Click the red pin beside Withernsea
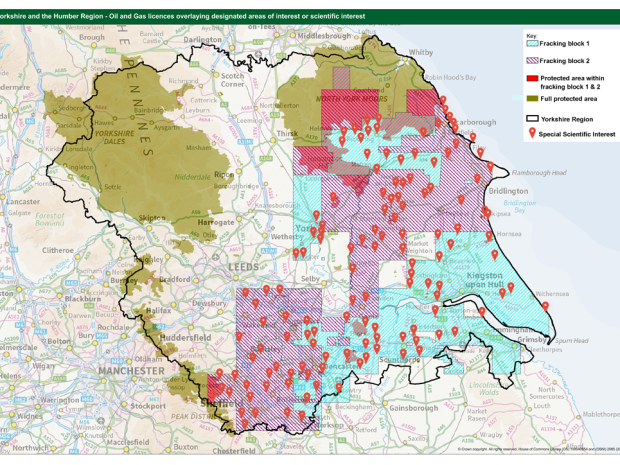The width and height of the screenshot is (620, 465). pyautogui.click(x=545, y=306)
